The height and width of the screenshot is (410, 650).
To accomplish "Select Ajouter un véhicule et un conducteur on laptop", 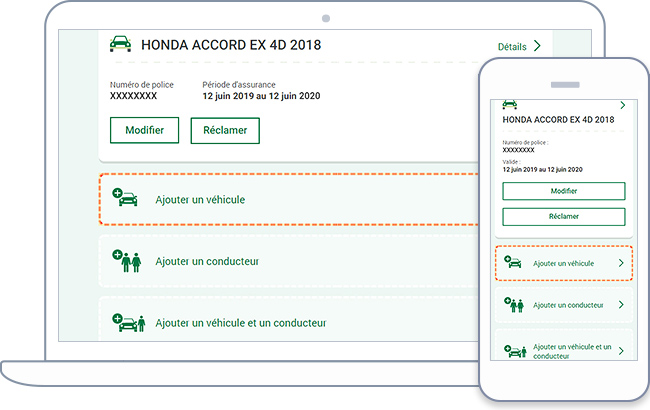I will coord(241,323).
